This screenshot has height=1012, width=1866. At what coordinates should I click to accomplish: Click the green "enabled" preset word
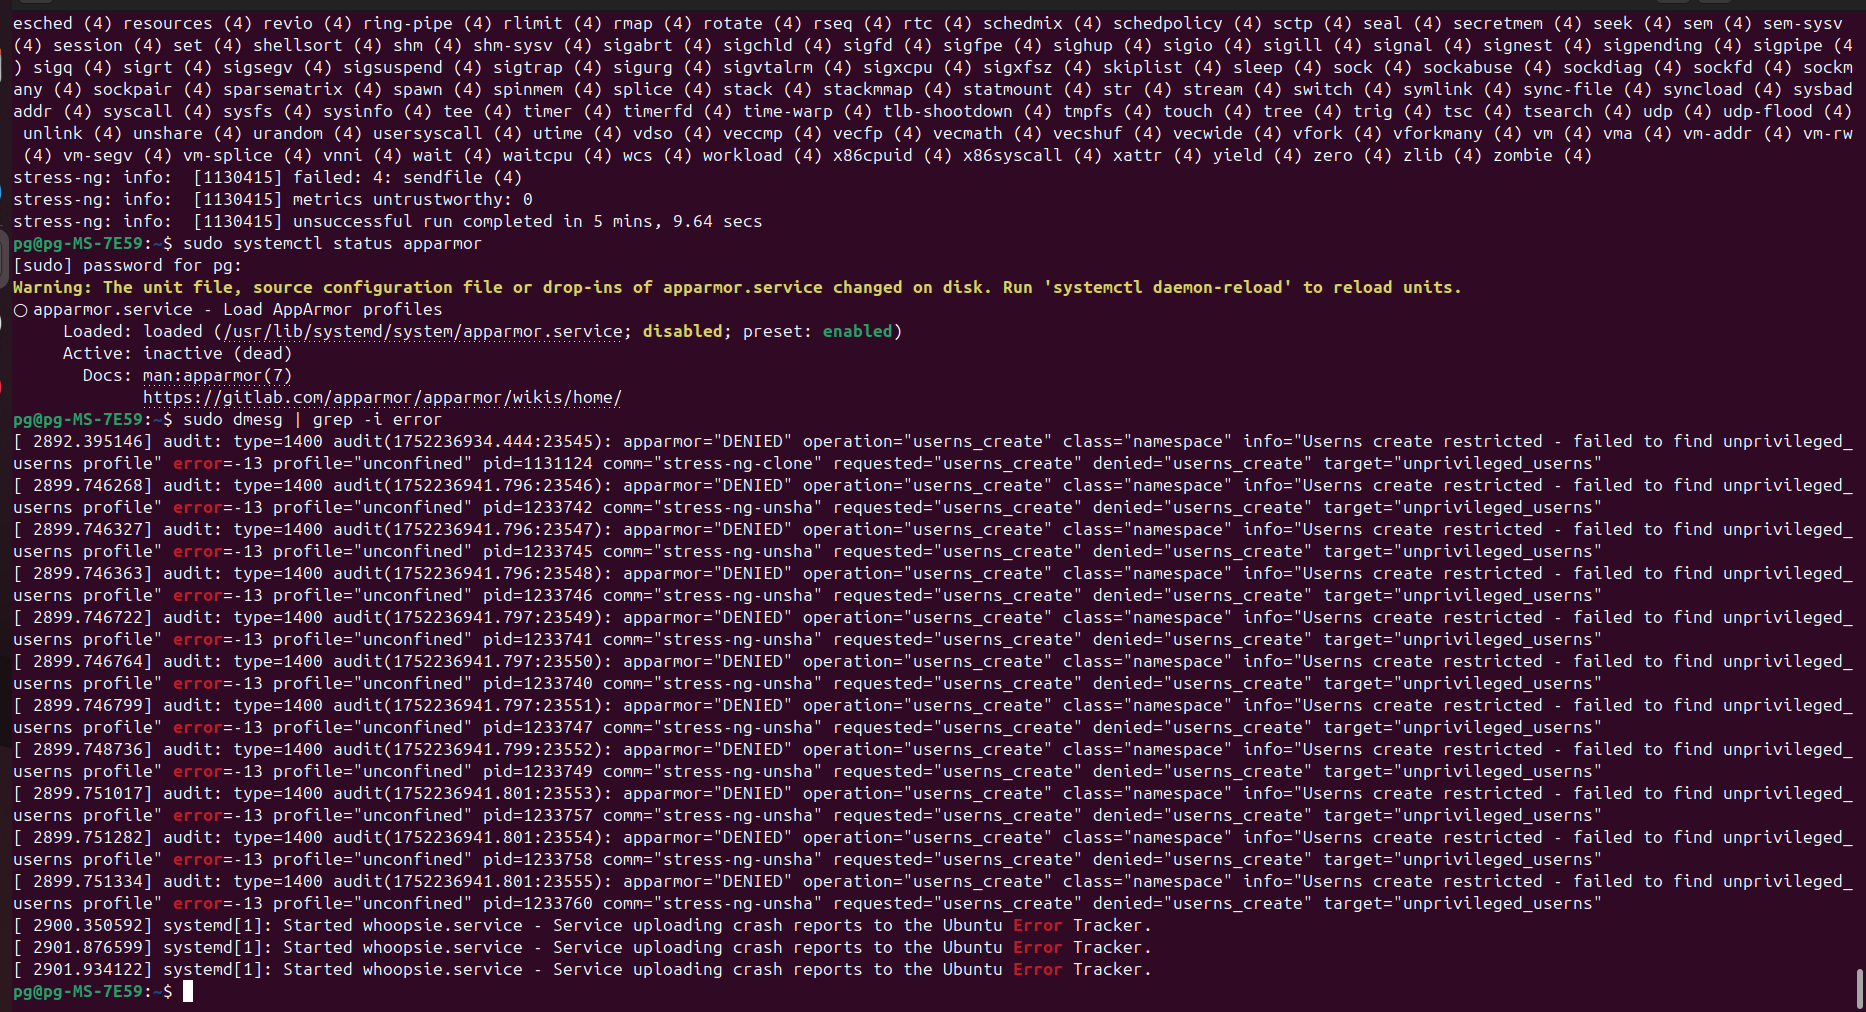tap(857, 332)
